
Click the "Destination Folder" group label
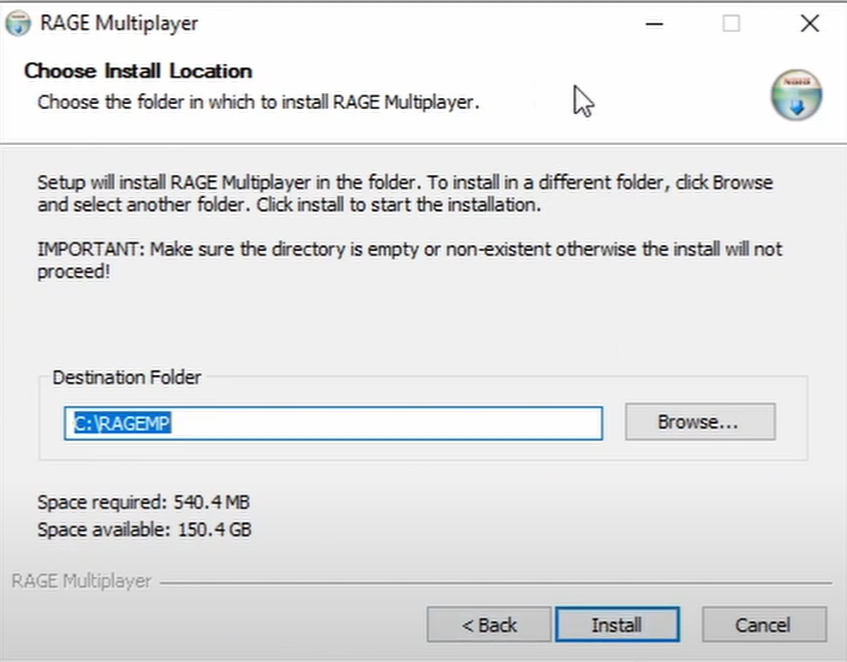[x=127, y=377]
